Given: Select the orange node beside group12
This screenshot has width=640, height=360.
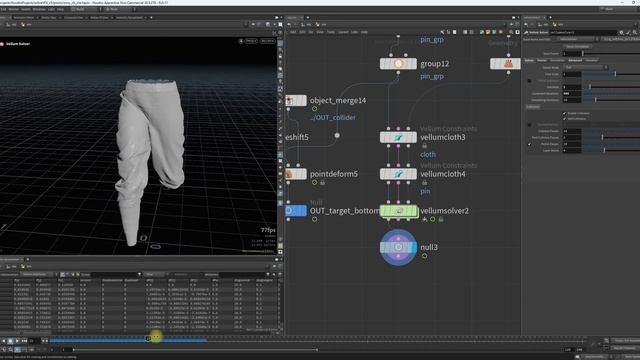Looking at the screenshot, I should point(505,64).
